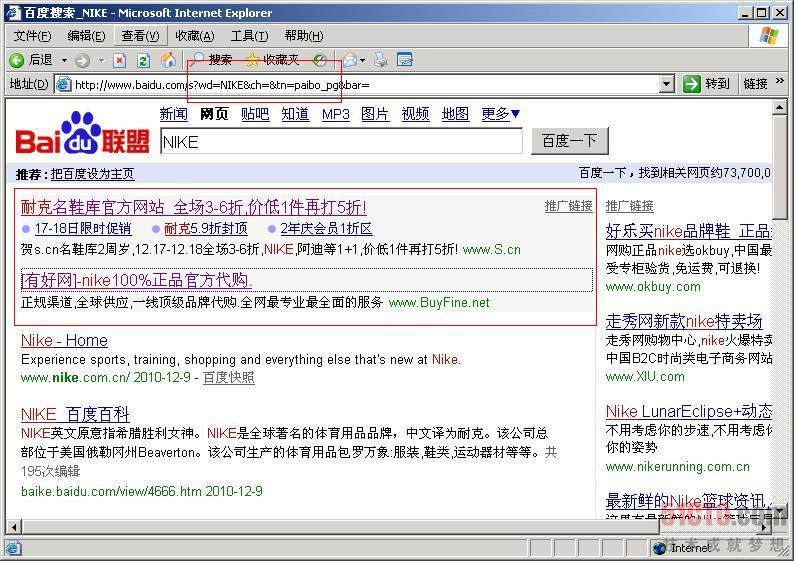Click the Baidu 联盟 logo

pos(83,133)
